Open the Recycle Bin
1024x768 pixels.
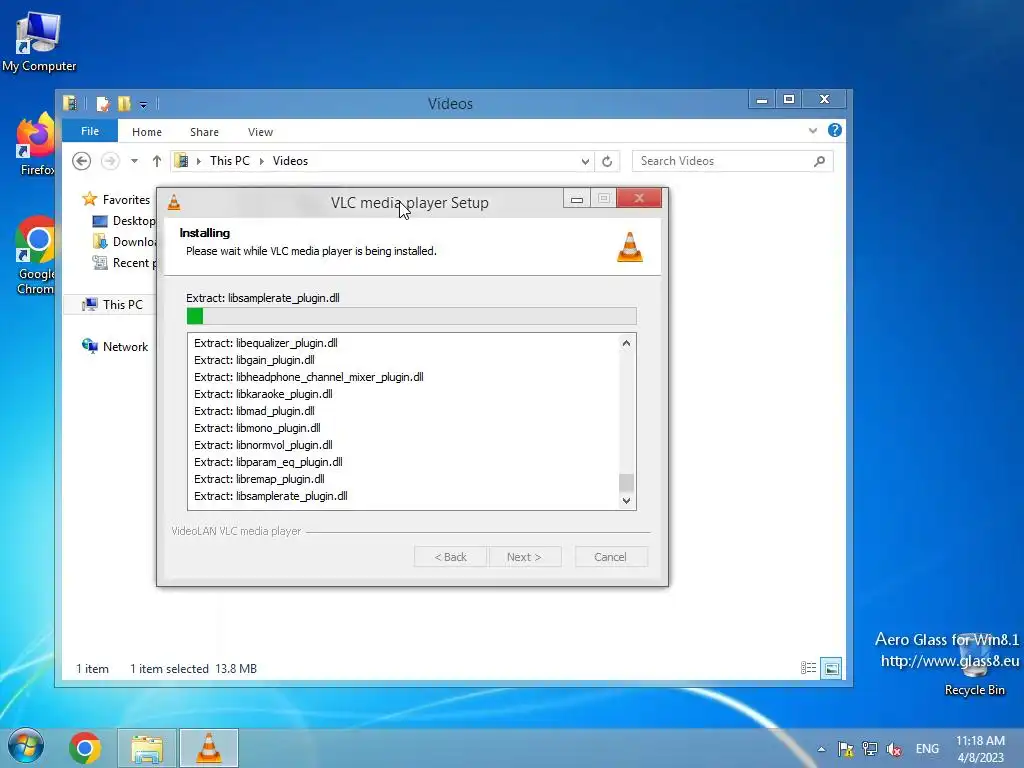[x=974, y=665]
